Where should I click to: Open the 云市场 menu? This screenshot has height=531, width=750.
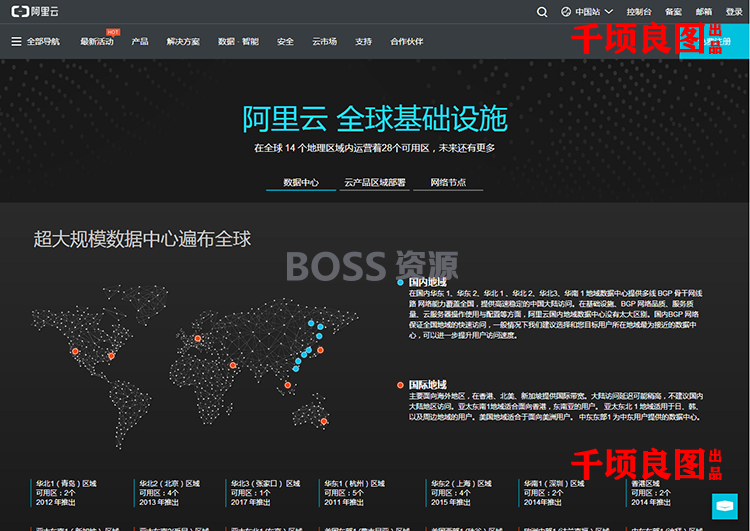pos(324,42)
